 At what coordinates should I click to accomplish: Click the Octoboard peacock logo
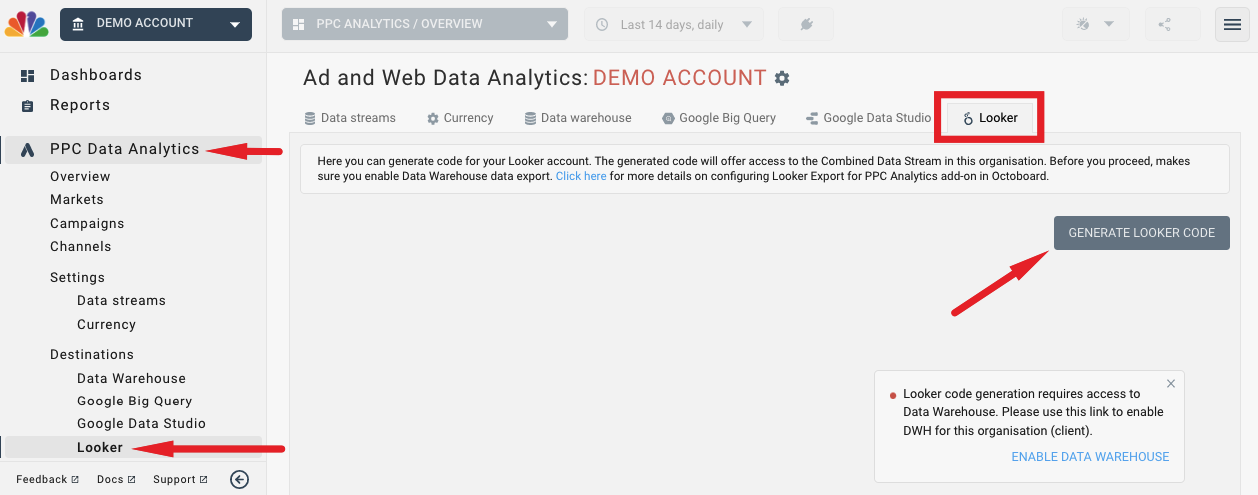27,24
